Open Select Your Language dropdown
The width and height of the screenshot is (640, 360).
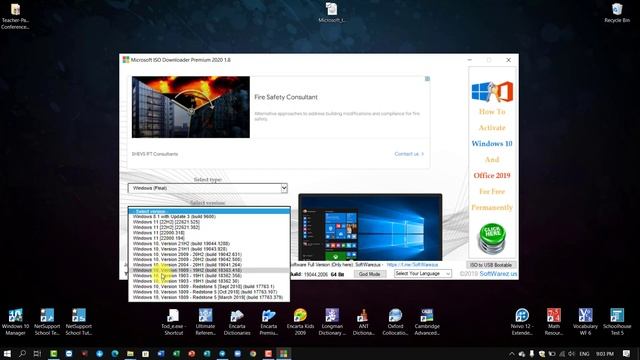coord(422,273)
